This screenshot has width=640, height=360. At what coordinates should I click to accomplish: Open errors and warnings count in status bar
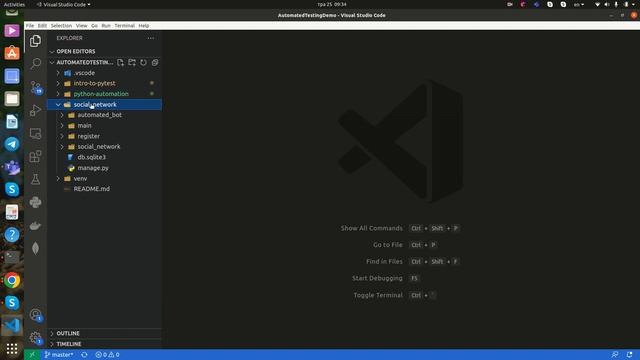click(107, 355)
